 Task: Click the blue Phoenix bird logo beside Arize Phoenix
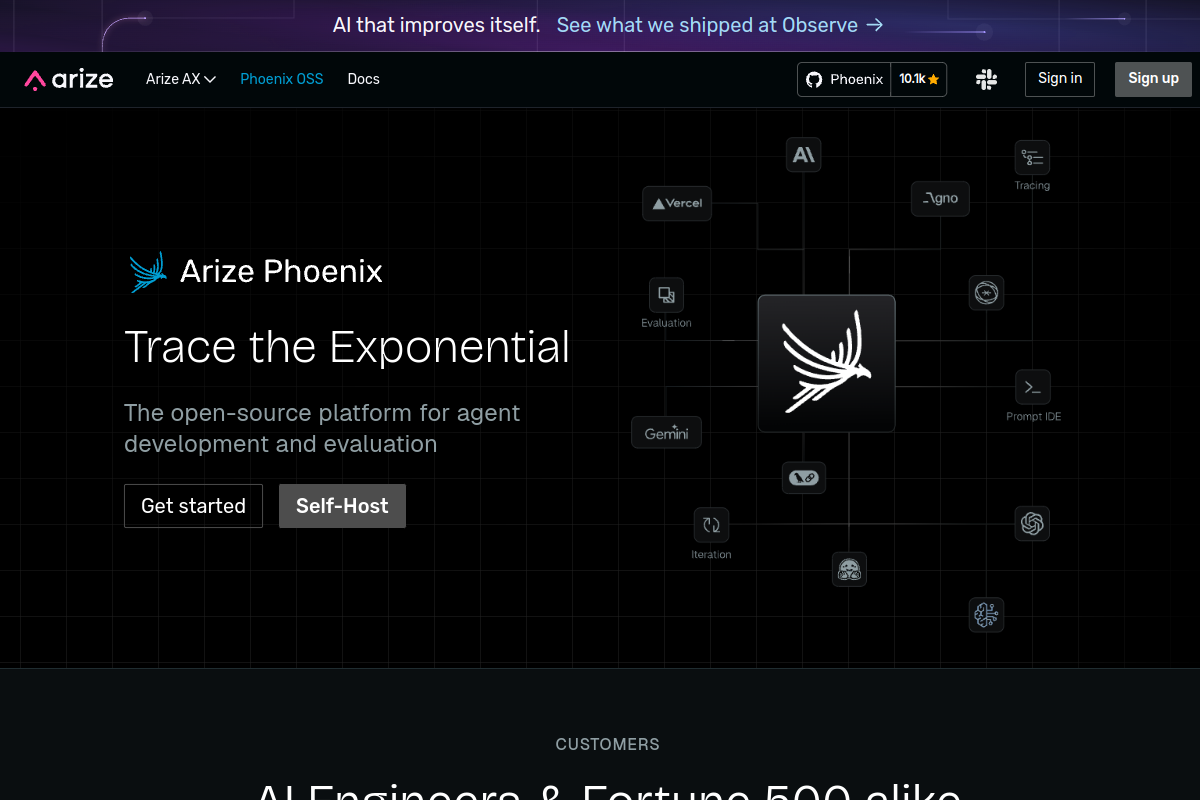point(148,272)
